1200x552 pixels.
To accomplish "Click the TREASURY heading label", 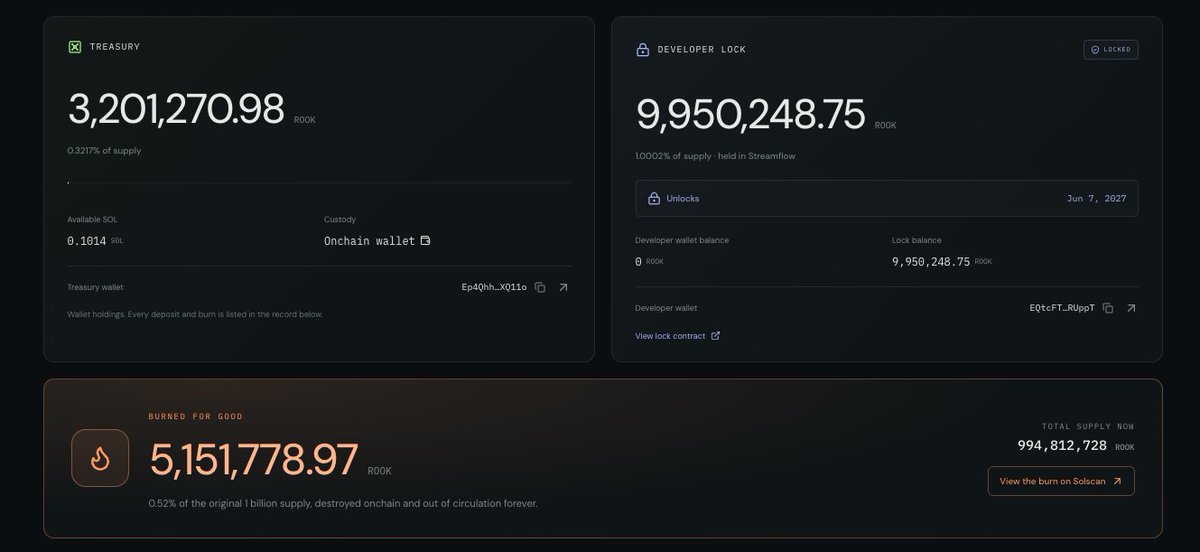I will 115,47.
